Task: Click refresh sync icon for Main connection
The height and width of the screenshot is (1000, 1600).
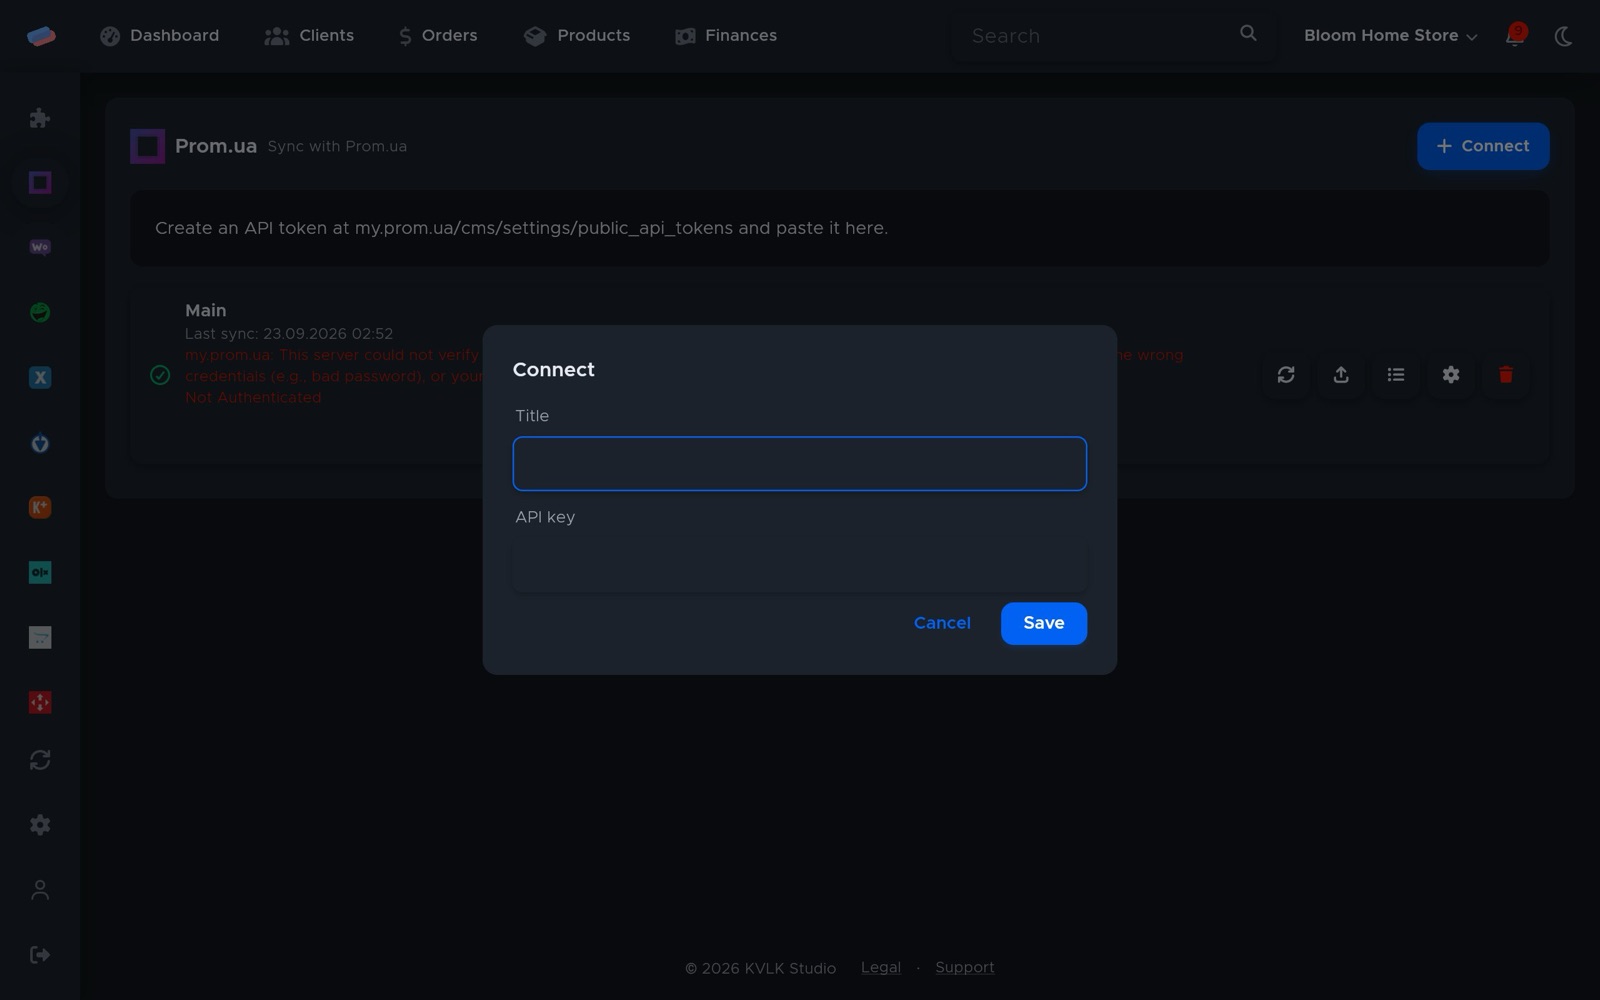Action: pos(1286,375)
